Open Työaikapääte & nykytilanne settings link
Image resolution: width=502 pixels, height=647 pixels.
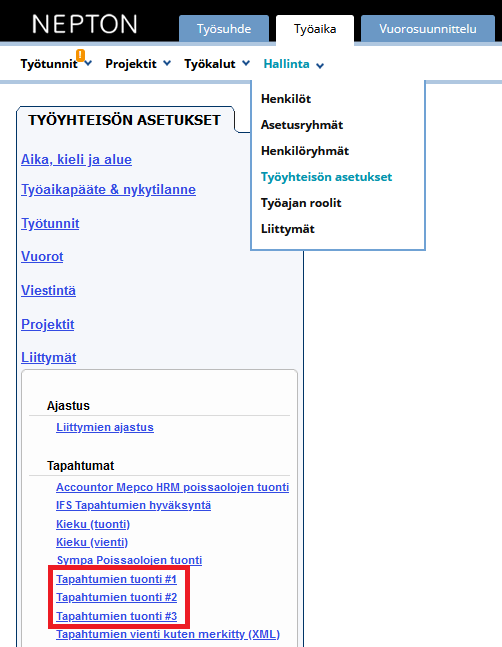click(108, 189)
